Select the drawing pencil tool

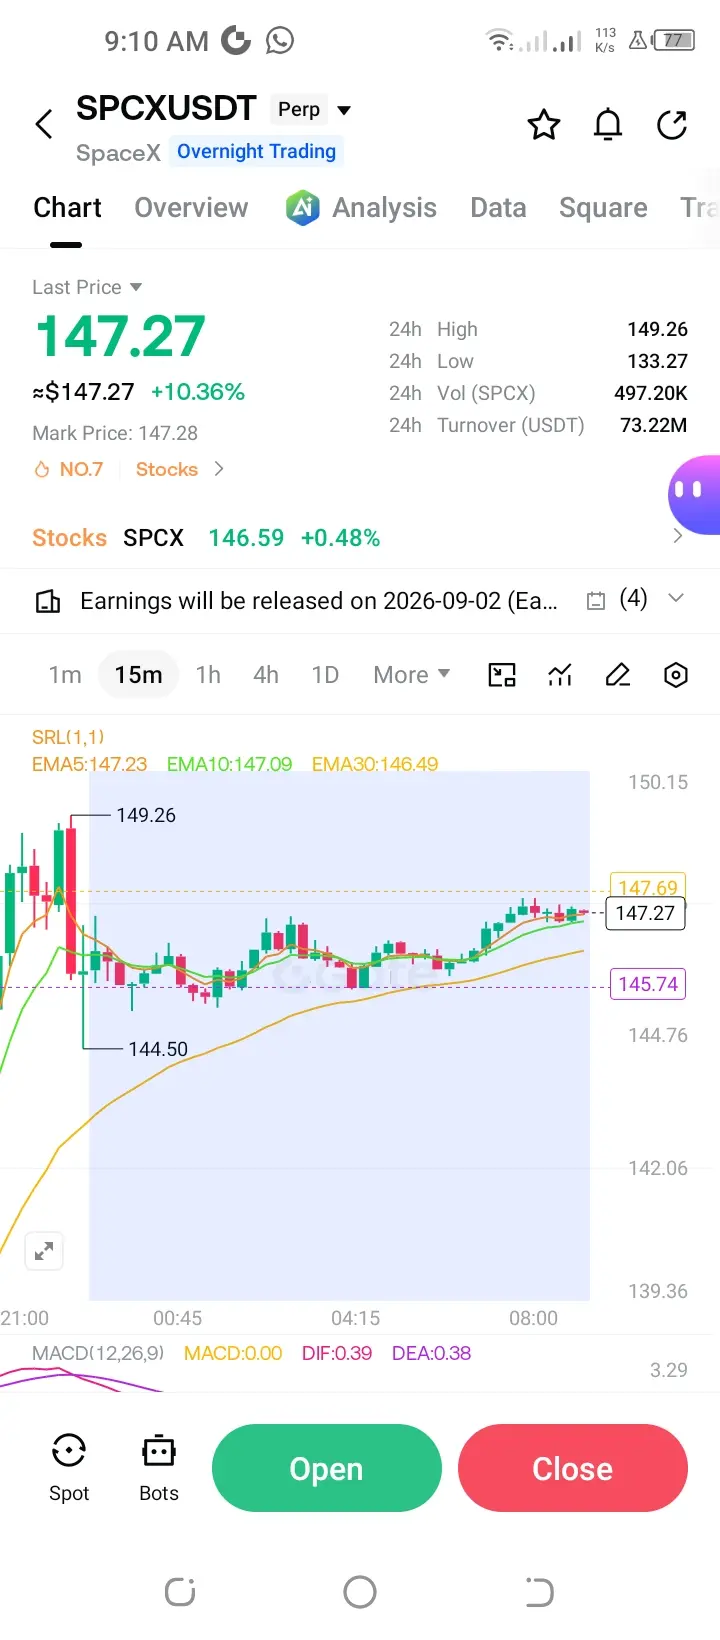click(618, 675)
